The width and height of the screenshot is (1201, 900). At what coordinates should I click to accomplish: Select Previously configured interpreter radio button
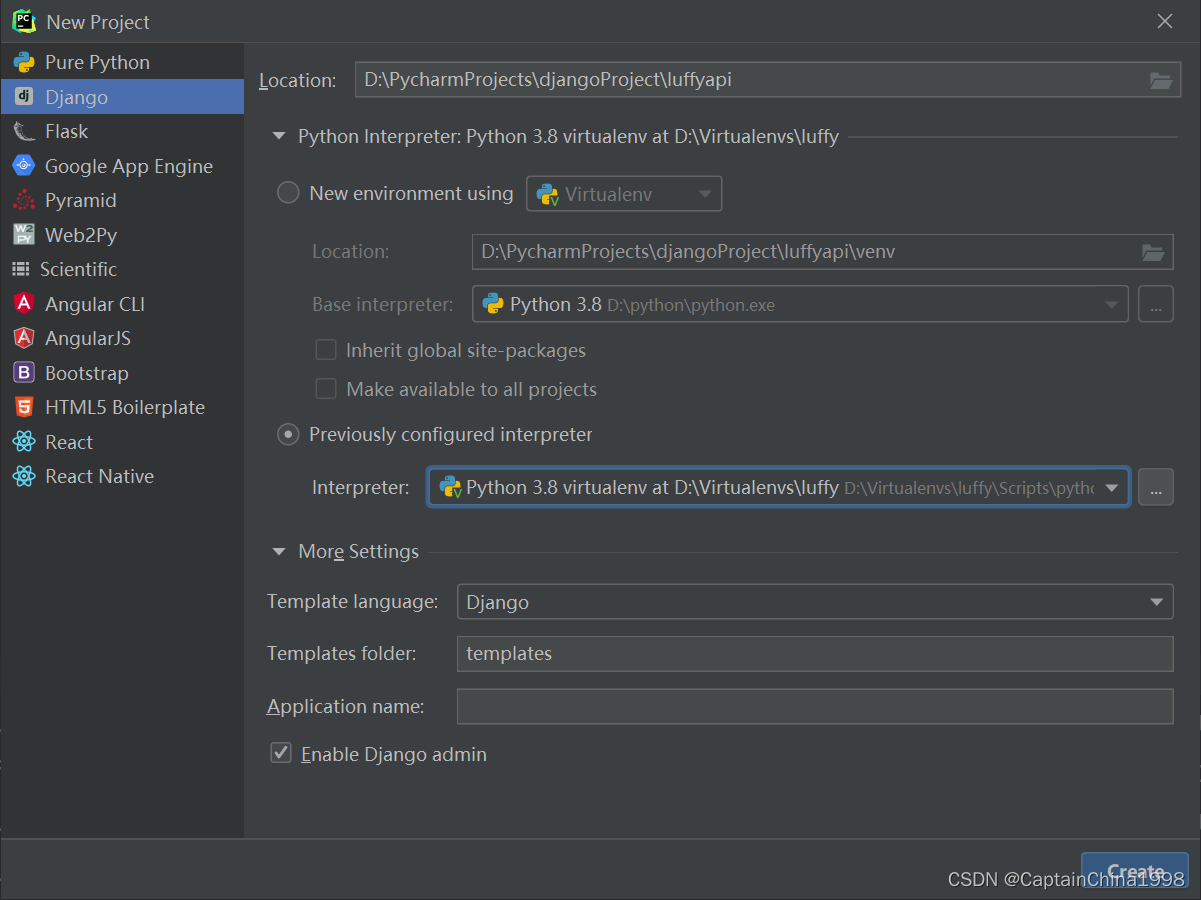point(288,434)
